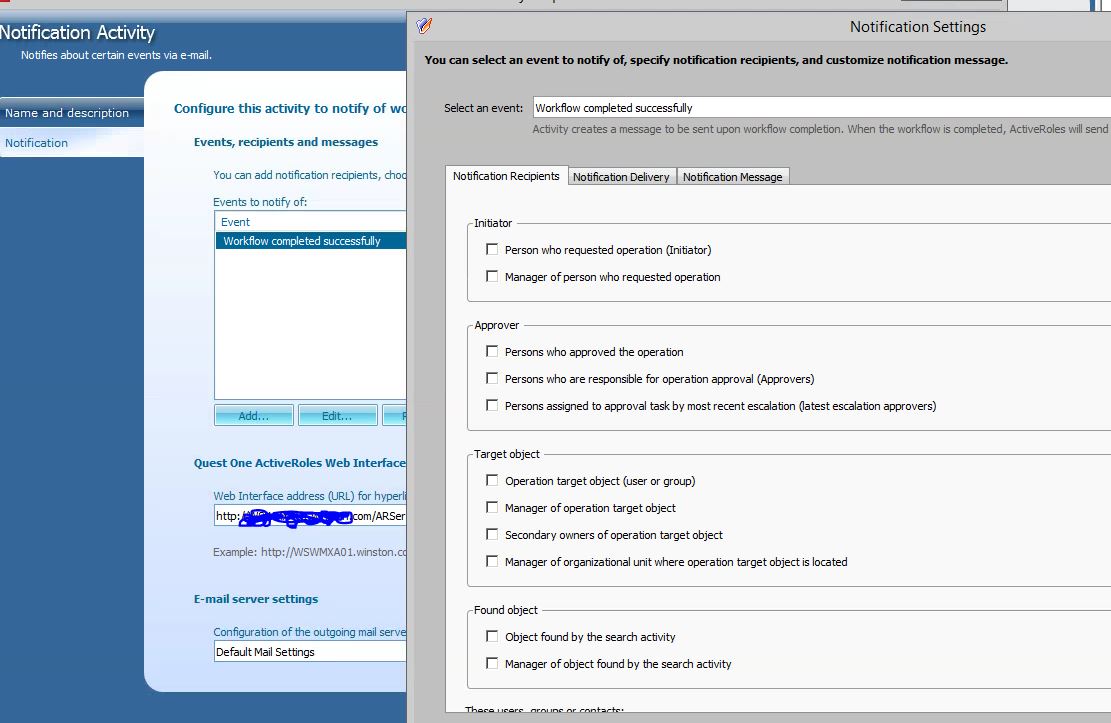Click the Event column header
Screen dimensions: 1111x723
[311, 222]
